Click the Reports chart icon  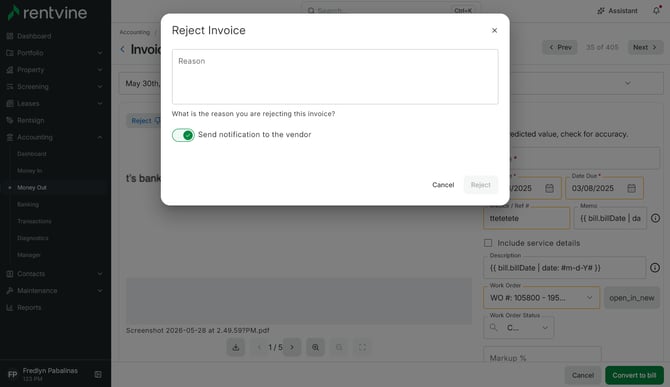click(x=10, y=308)
